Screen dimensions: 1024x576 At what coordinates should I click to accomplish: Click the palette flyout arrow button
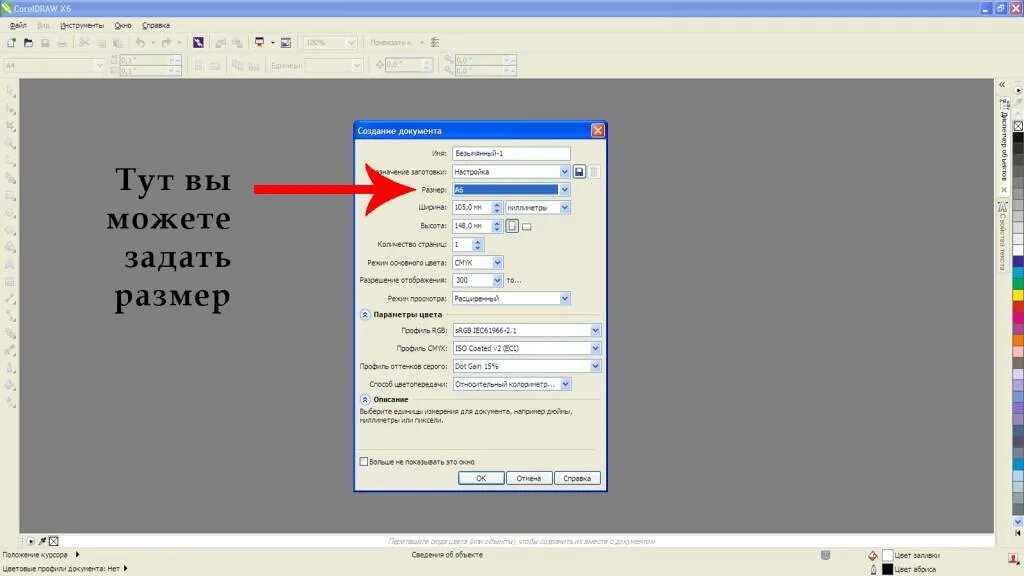pos(1018,90)
